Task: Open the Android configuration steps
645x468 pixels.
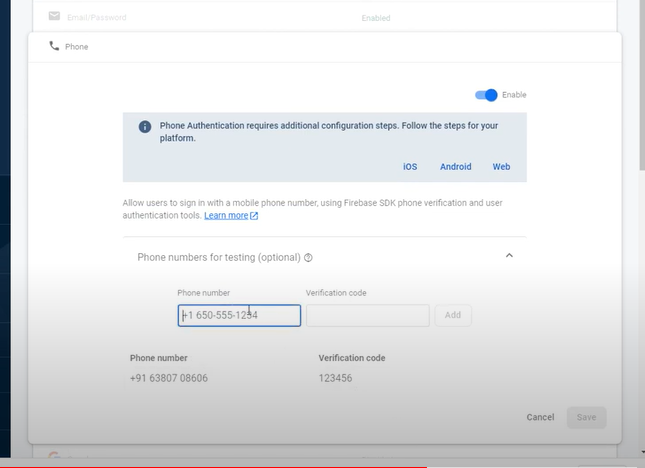Action: 455,167
